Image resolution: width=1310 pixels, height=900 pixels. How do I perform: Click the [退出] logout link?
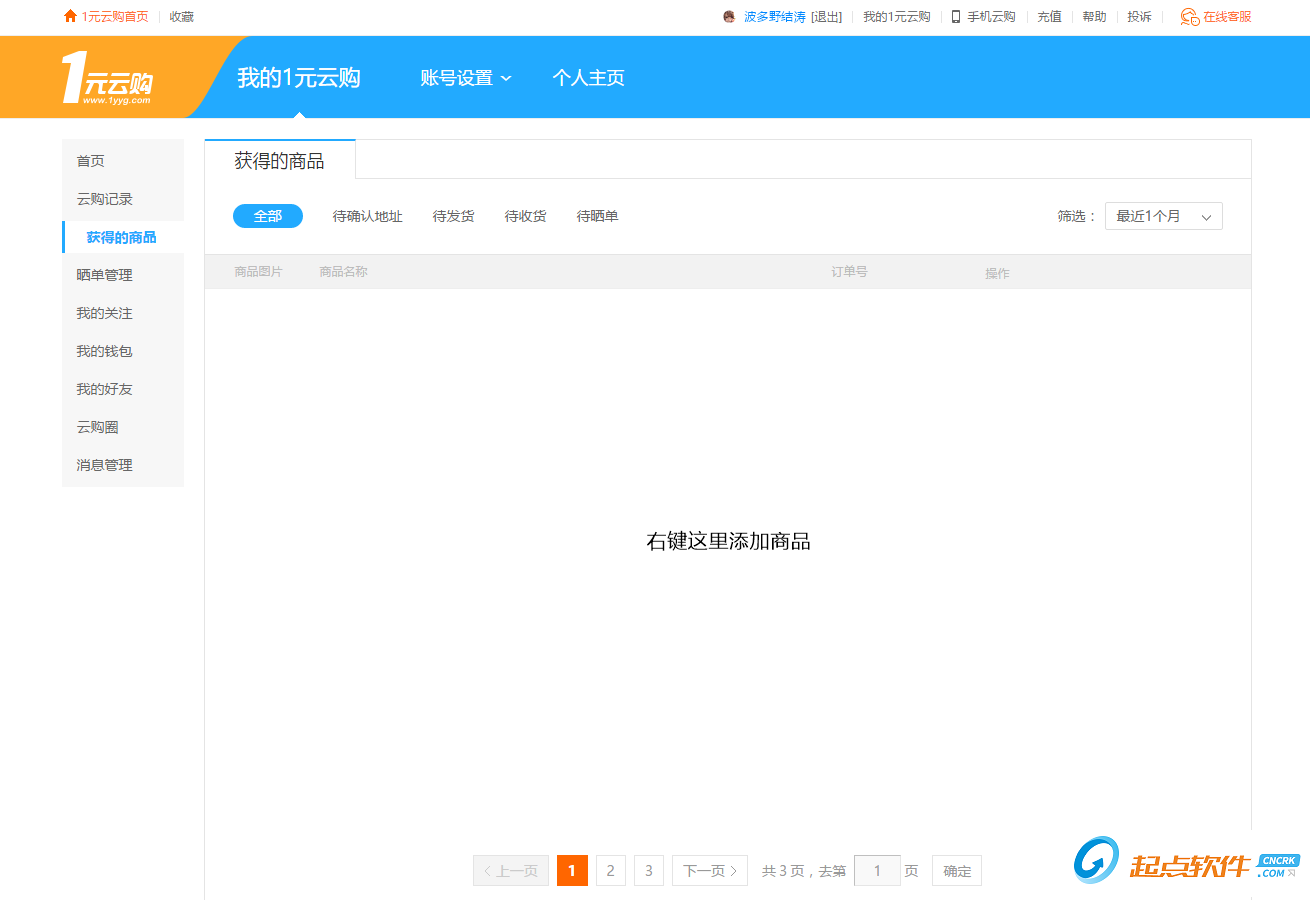pos(826,16)
